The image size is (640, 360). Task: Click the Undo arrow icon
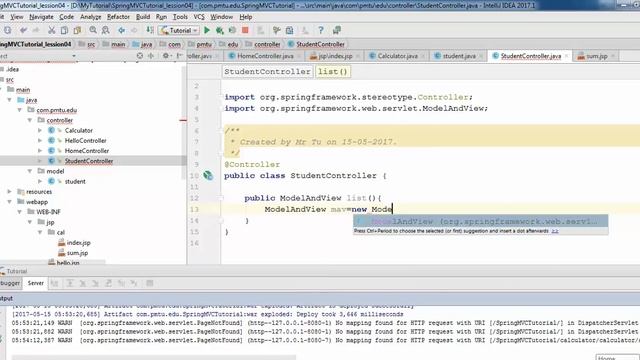[23, 30]
